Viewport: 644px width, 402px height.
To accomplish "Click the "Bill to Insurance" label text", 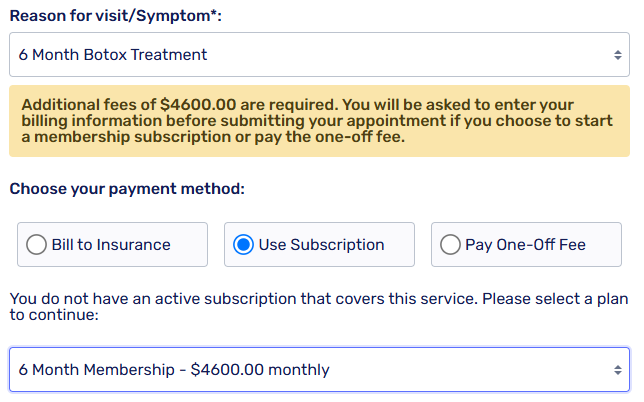I will 111,245.
